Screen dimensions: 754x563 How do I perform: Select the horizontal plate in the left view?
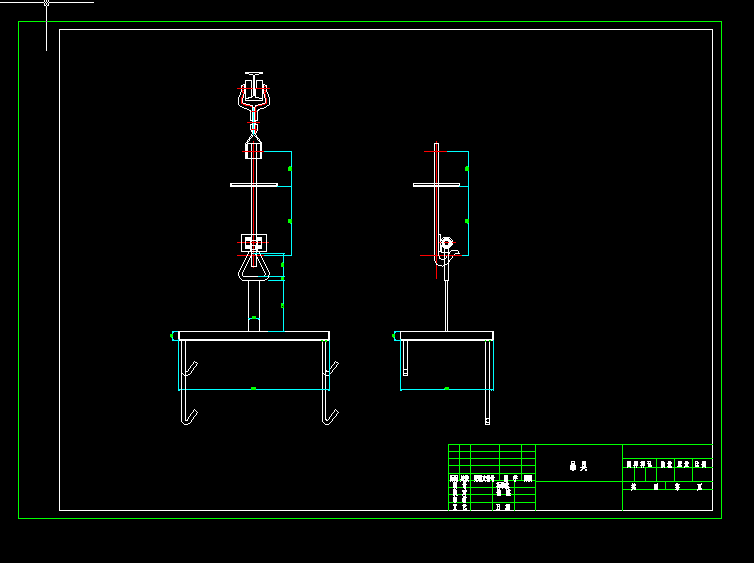point(254,185)
